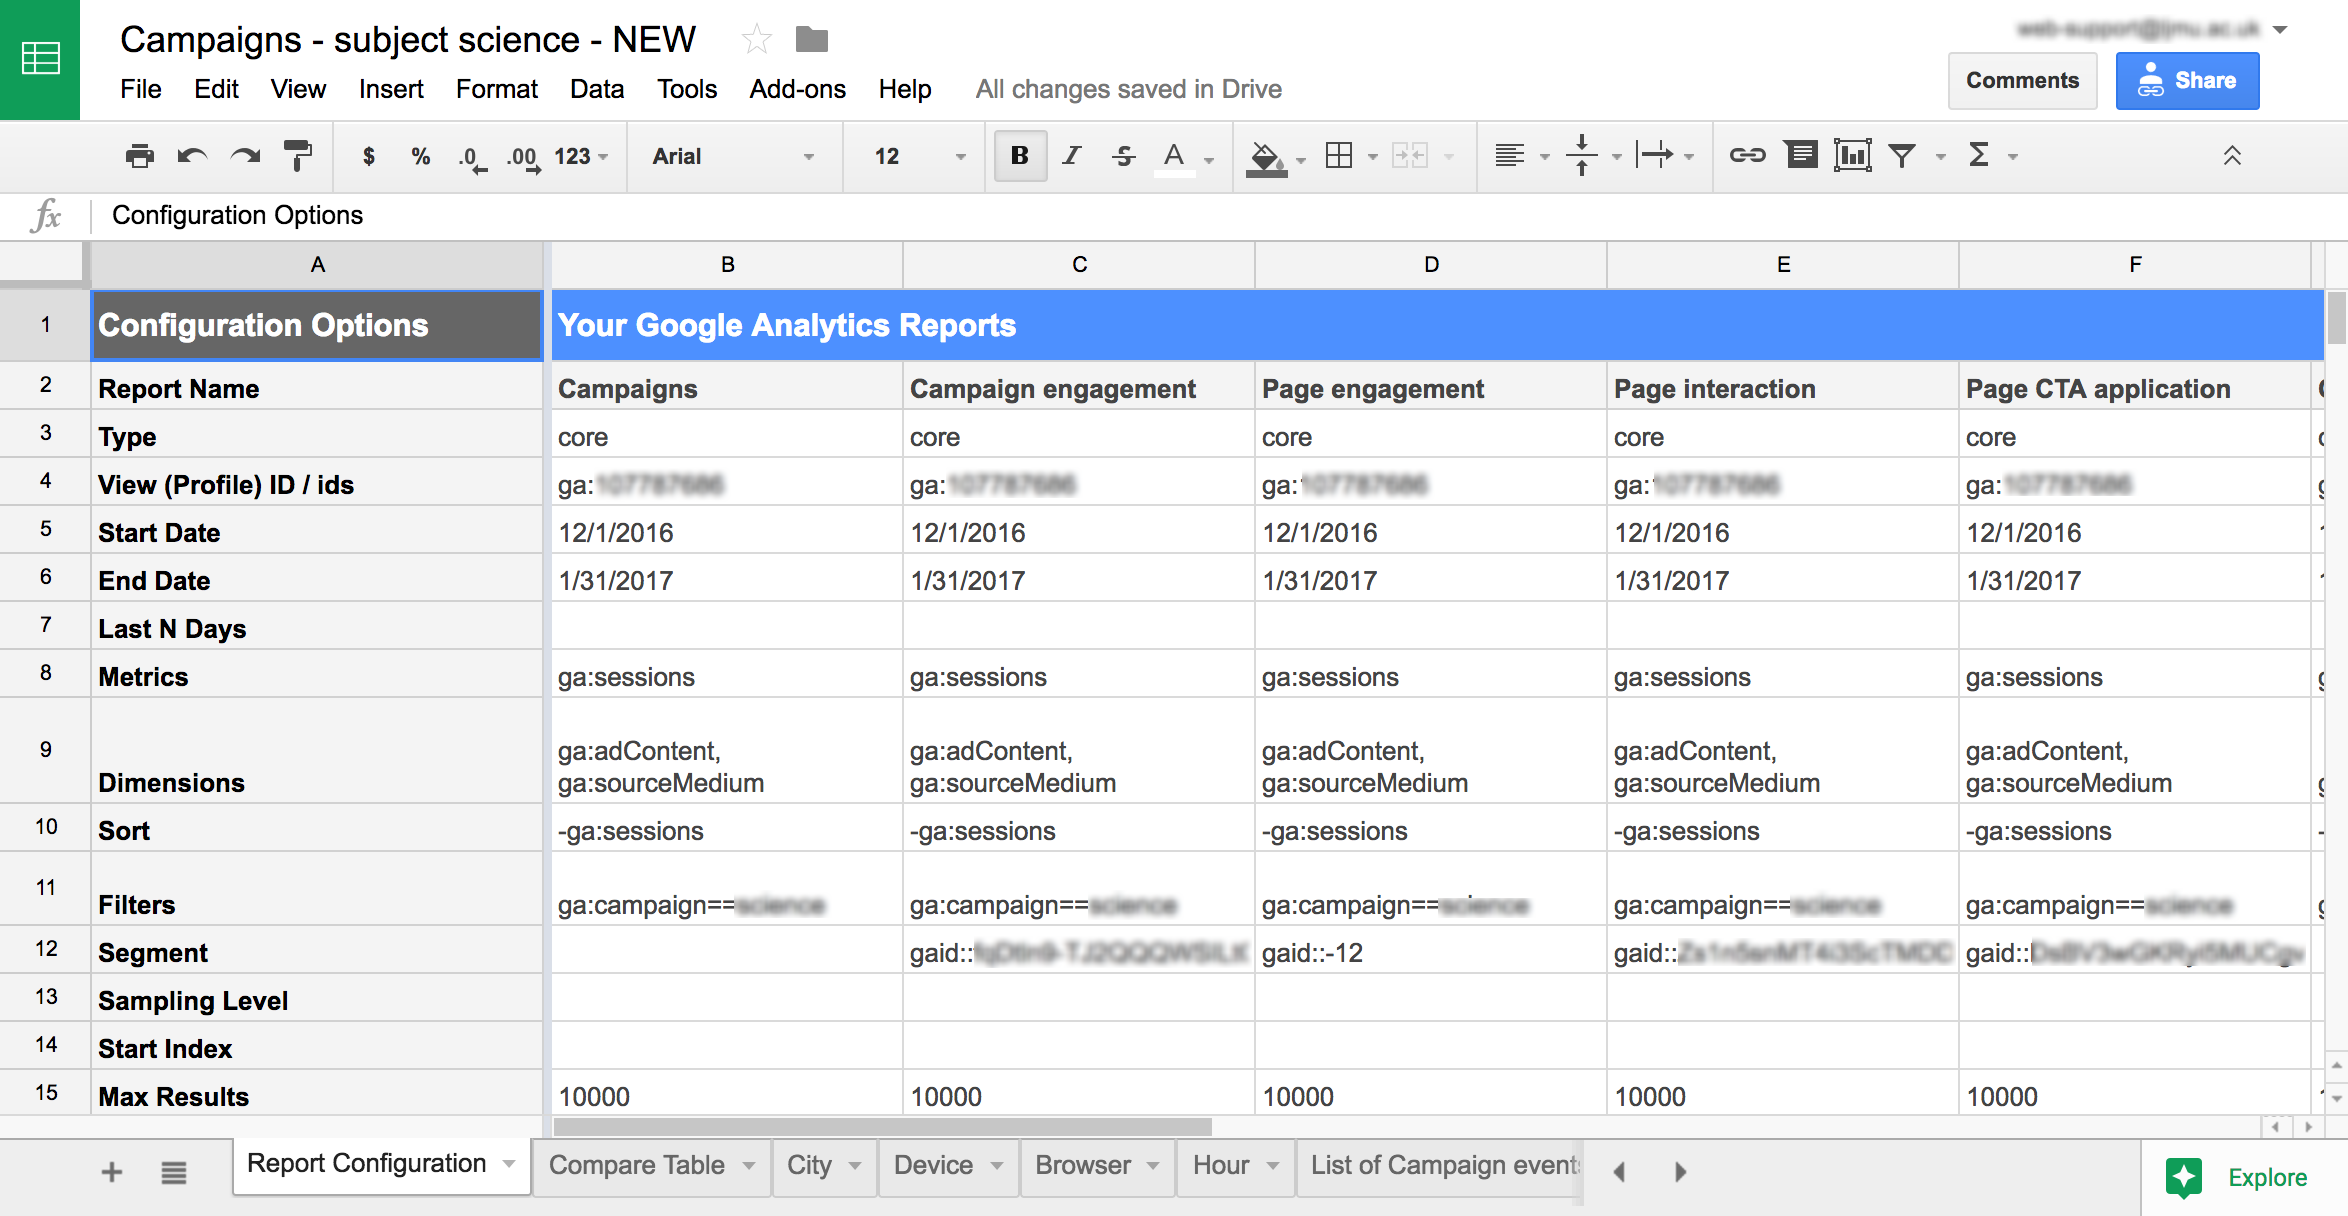
Task: Click the insert link icon
Action: click(1747, 155)
